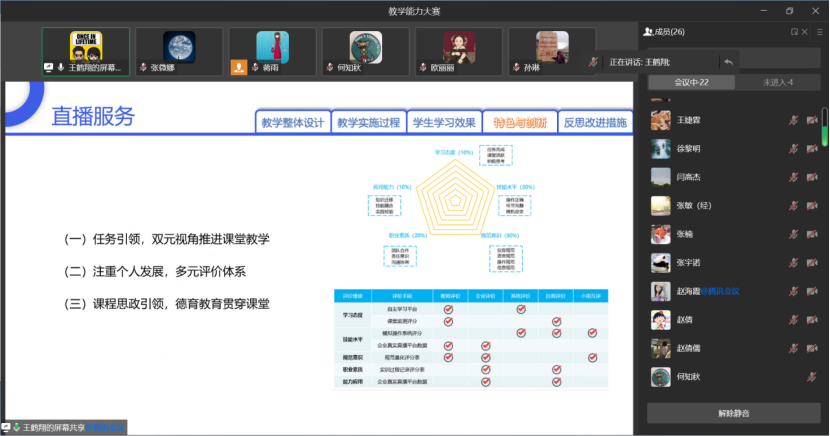The image size is (830, 436).
Task: Click the orange host badge on 蒋雨's tile
Action: click(239, 68)
